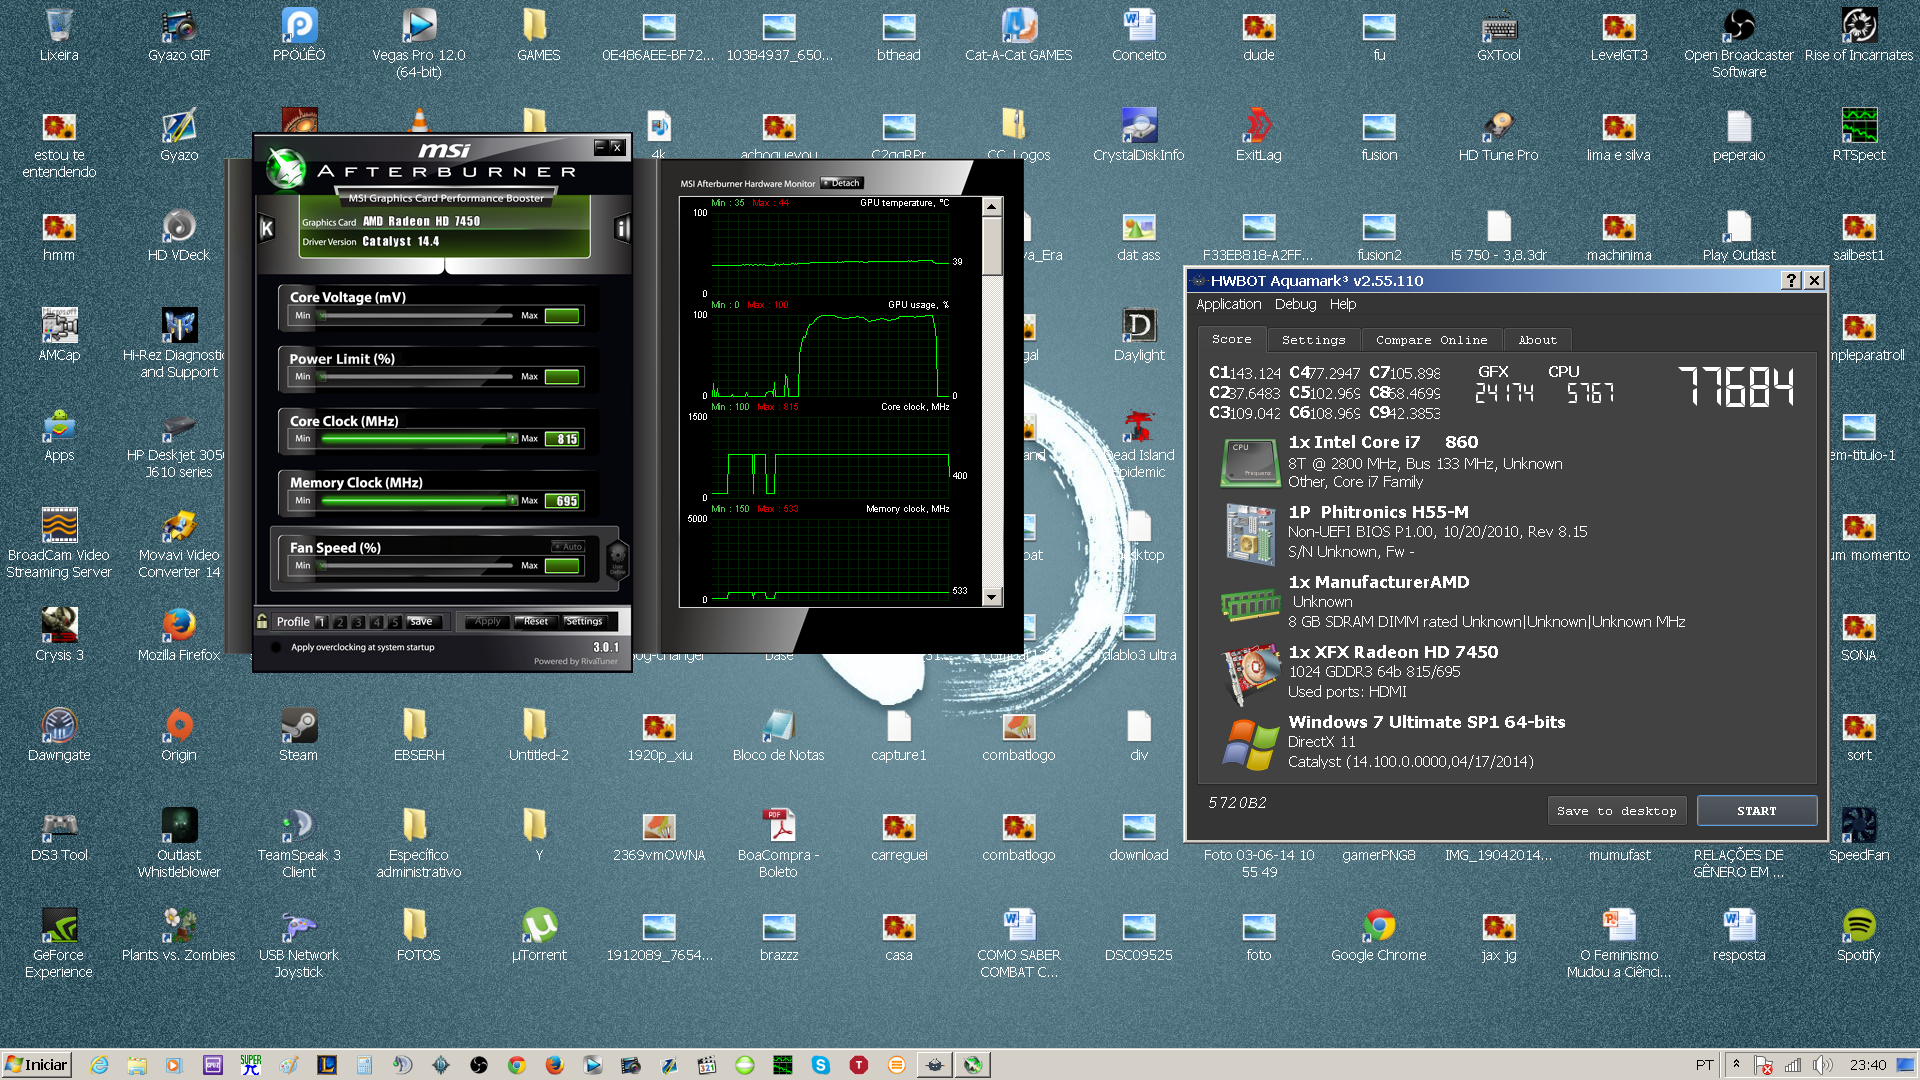Click the MSI Afterburner dragon logo
Image resolution: width=1920 pixels, height=1080 pixels.
pos(286,169)
